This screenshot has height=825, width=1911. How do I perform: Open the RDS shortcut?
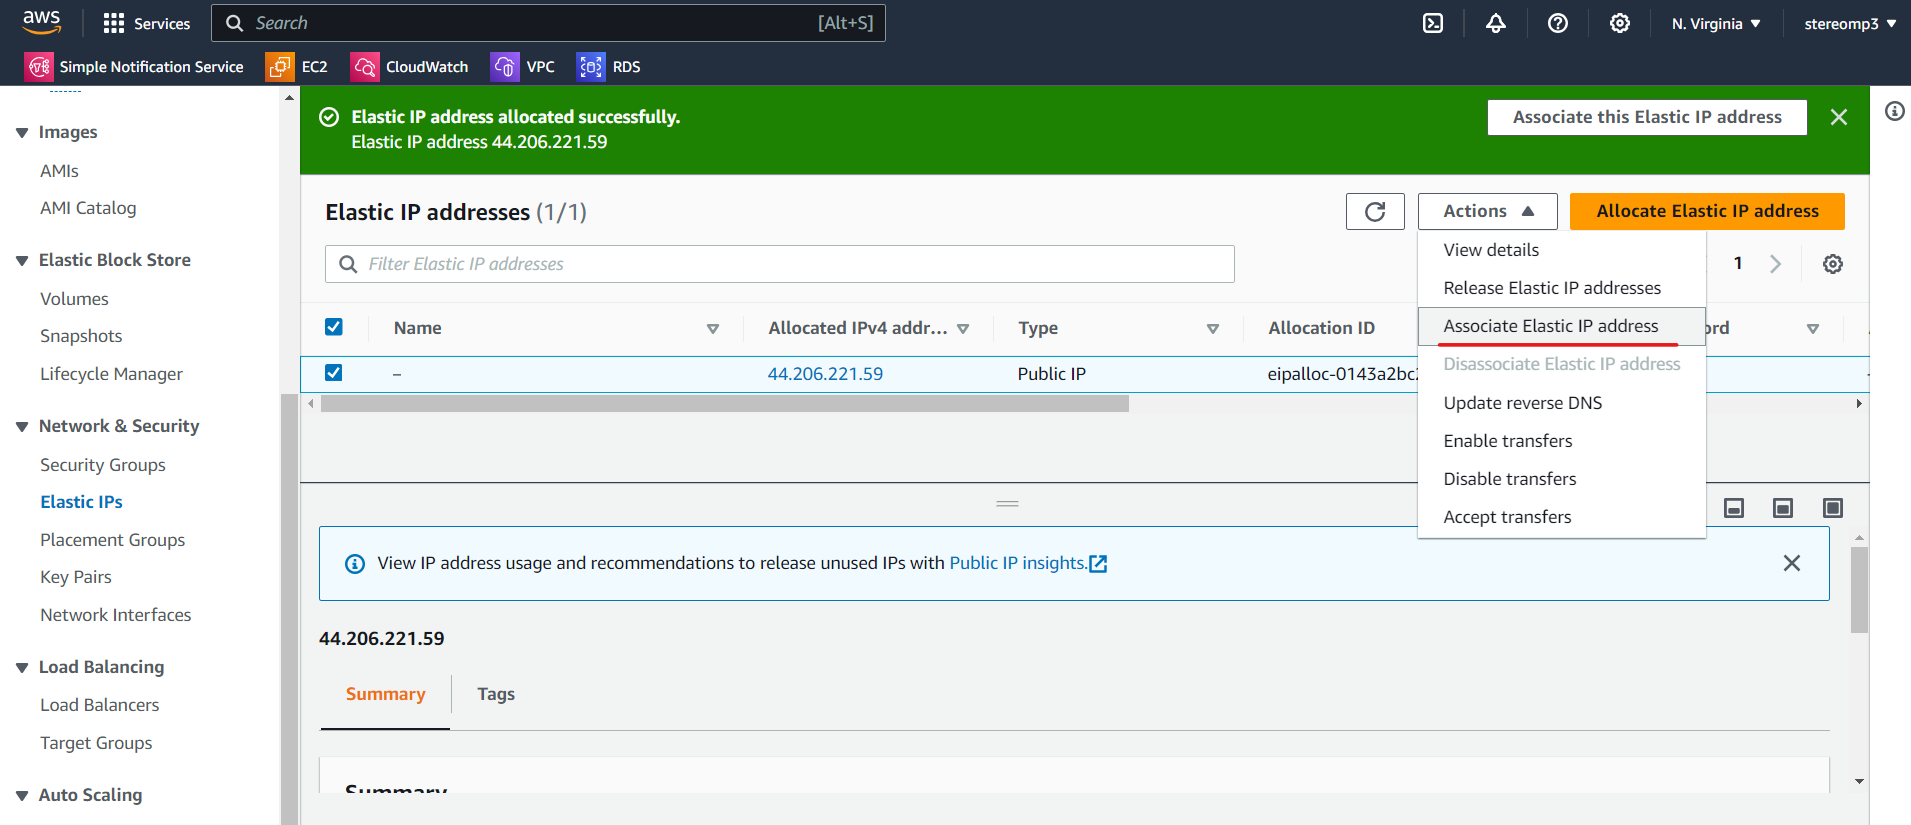tap(608, 66)
